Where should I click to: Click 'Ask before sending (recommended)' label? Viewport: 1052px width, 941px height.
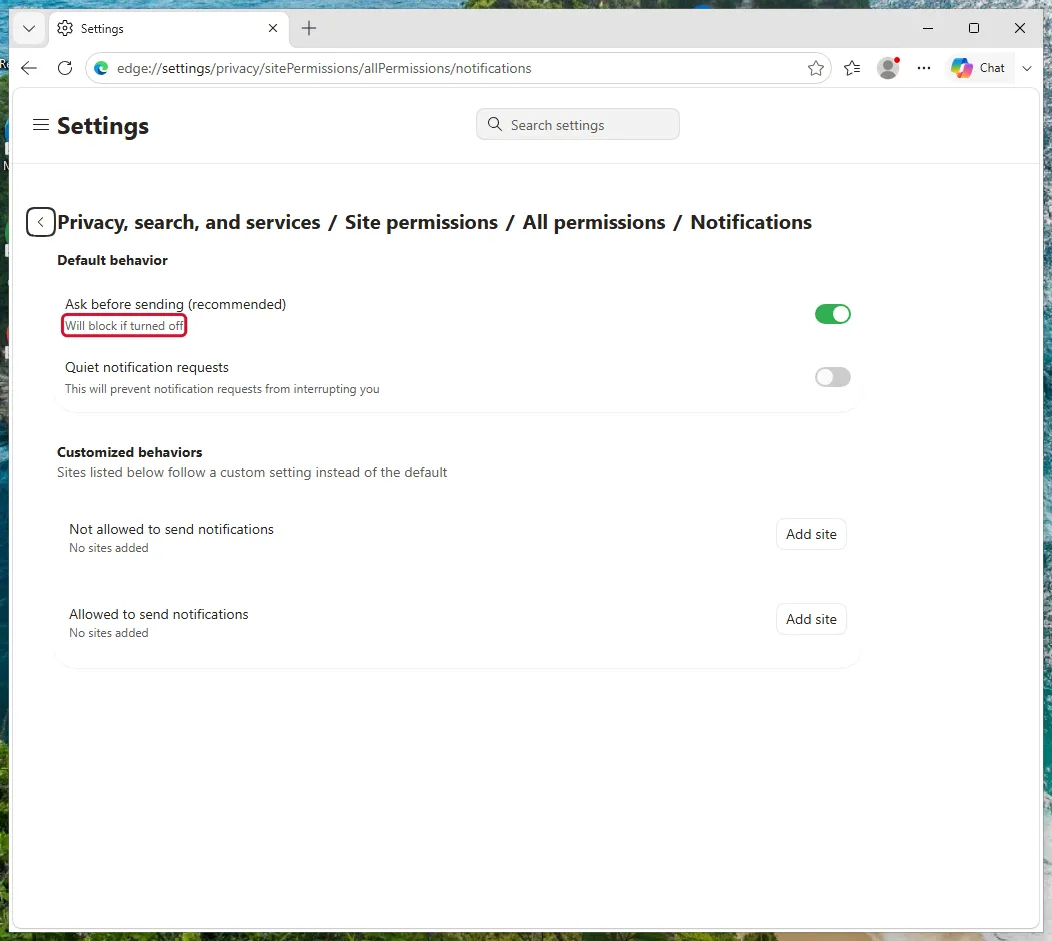coord(176,305)
